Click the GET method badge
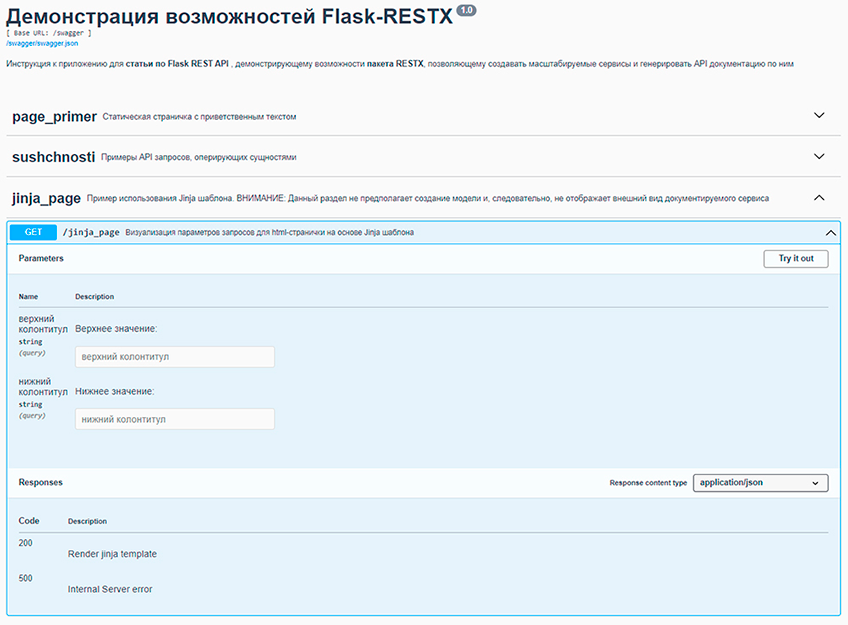Screen dimensions: 848x625 (34, 232)
